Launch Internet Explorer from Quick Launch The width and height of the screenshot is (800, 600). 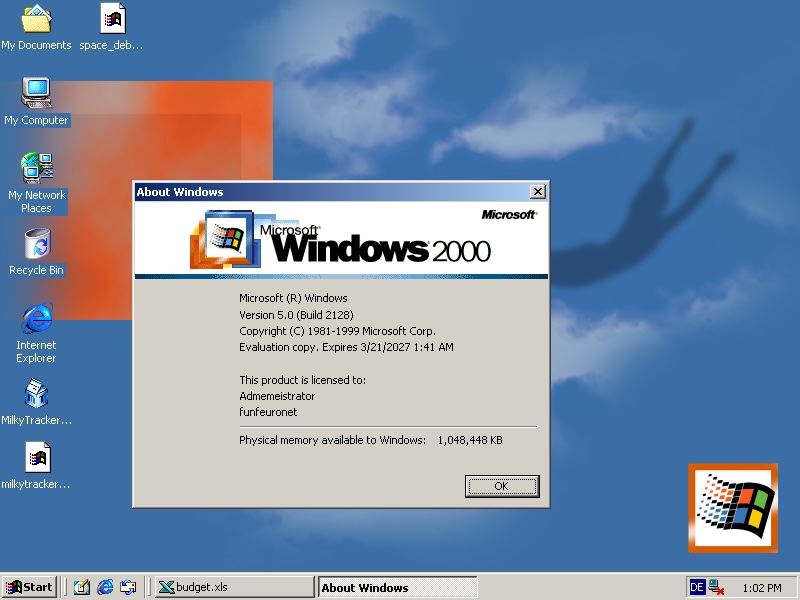coord(105,587)
